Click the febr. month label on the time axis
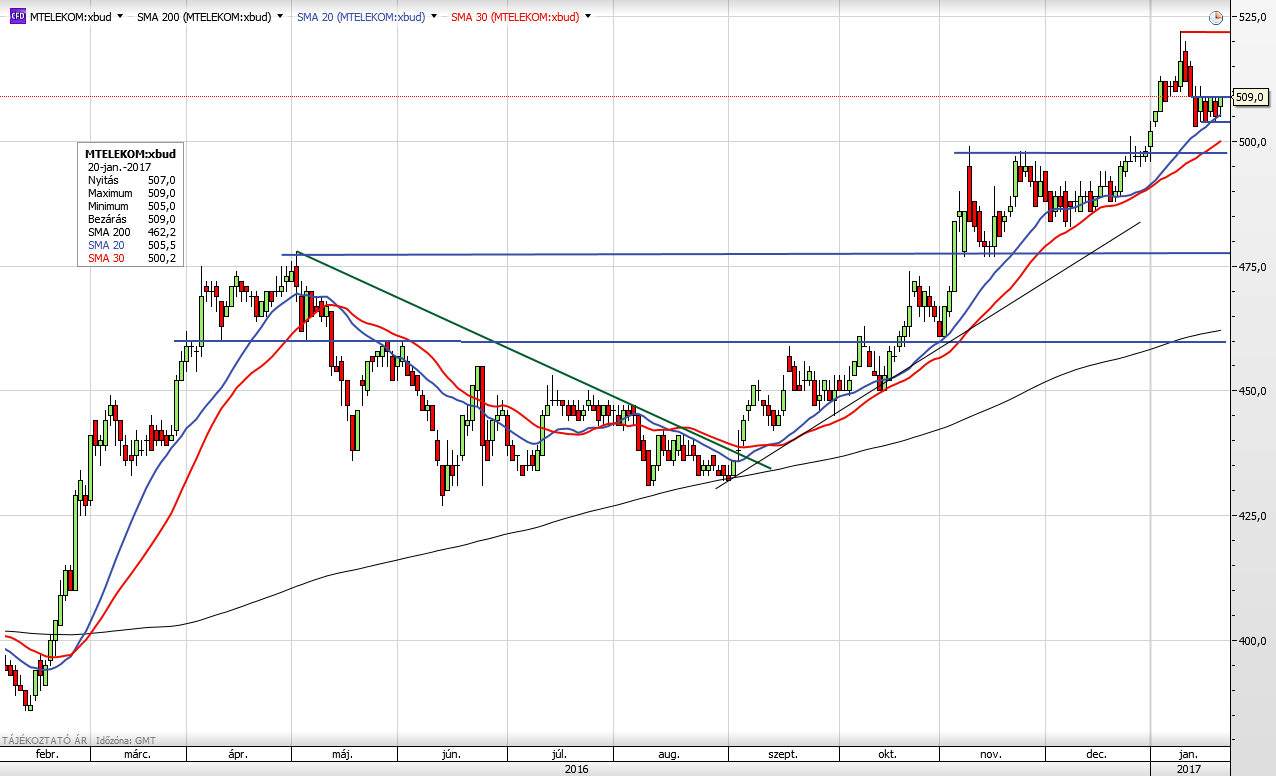The image size is (1276, 776). pyautogui.click(x=48, y=755)
